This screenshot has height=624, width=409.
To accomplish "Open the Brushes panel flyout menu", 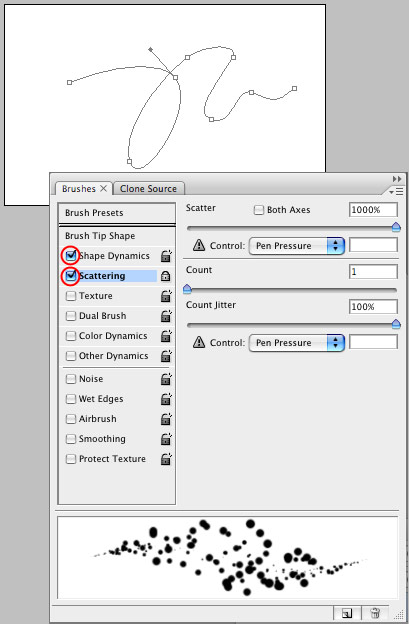I will click(x=396, y=192).
